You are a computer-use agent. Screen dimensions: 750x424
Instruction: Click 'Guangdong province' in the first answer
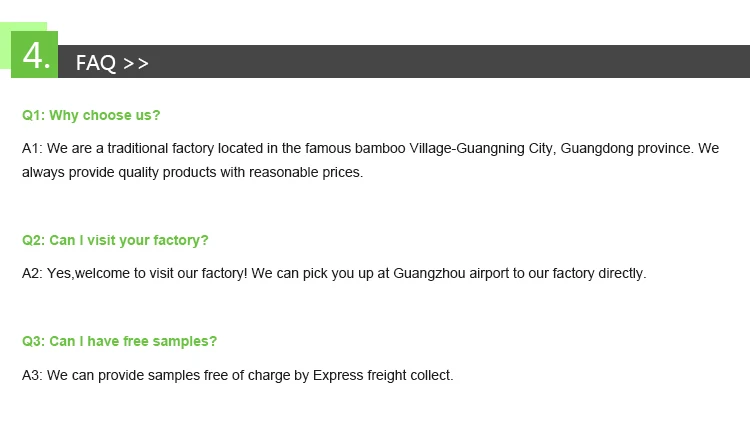(x=627, y=148)
